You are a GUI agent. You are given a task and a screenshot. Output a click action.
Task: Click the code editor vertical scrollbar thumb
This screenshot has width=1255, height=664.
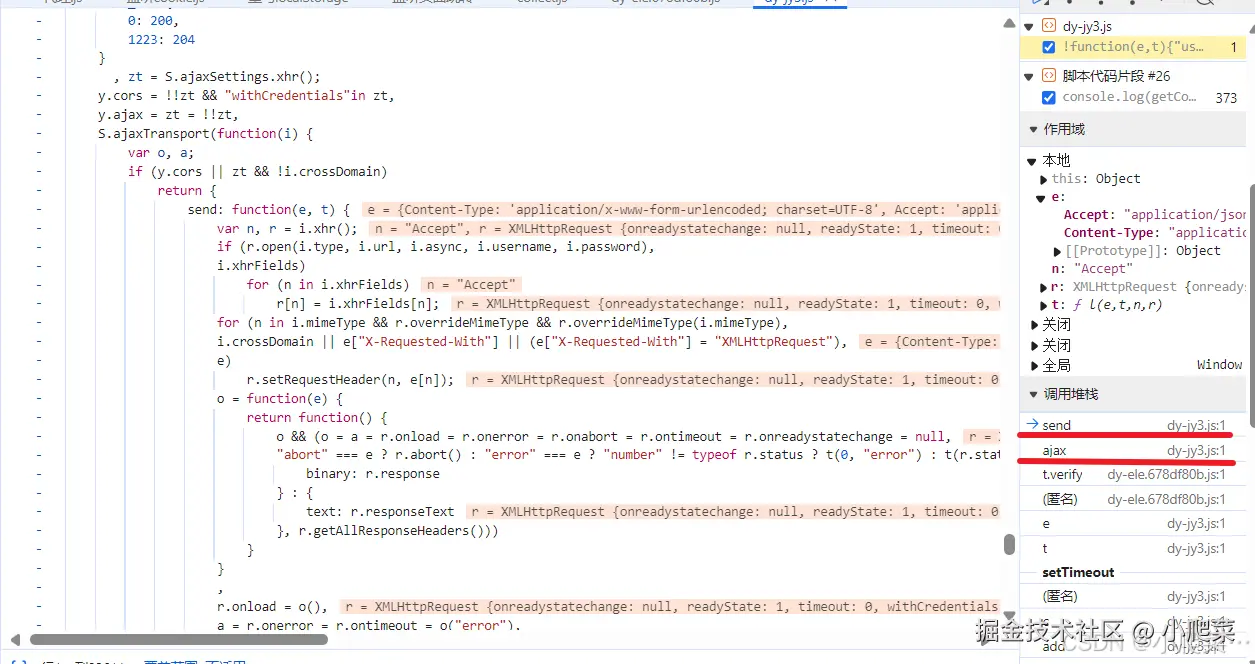click(x=1009, y=545)
